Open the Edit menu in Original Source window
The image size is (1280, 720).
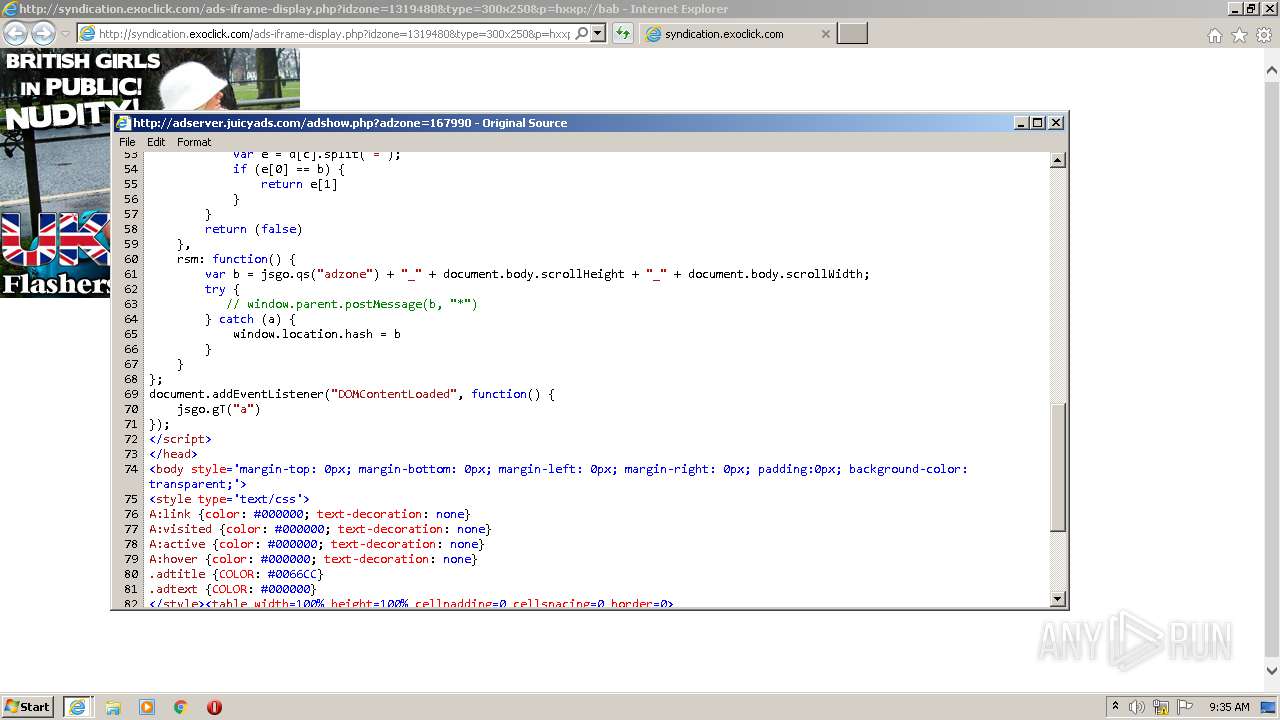point(156,142)
